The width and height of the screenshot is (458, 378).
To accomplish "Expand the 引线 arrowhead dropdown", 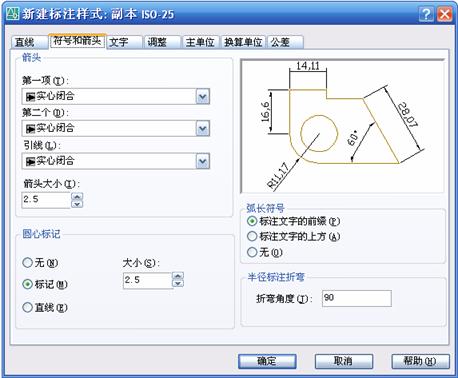I will 203,161.
